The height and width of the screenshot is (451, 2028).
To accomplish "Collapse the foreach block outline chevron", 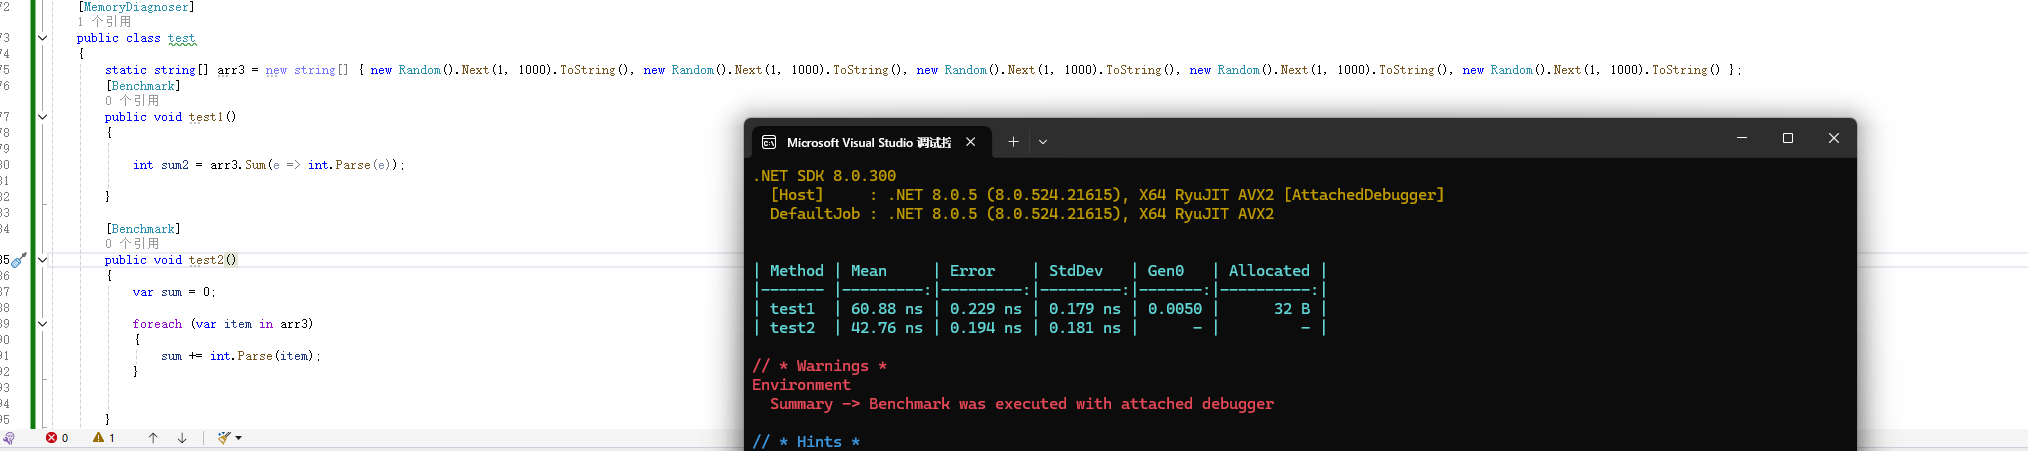I will 42,324.
